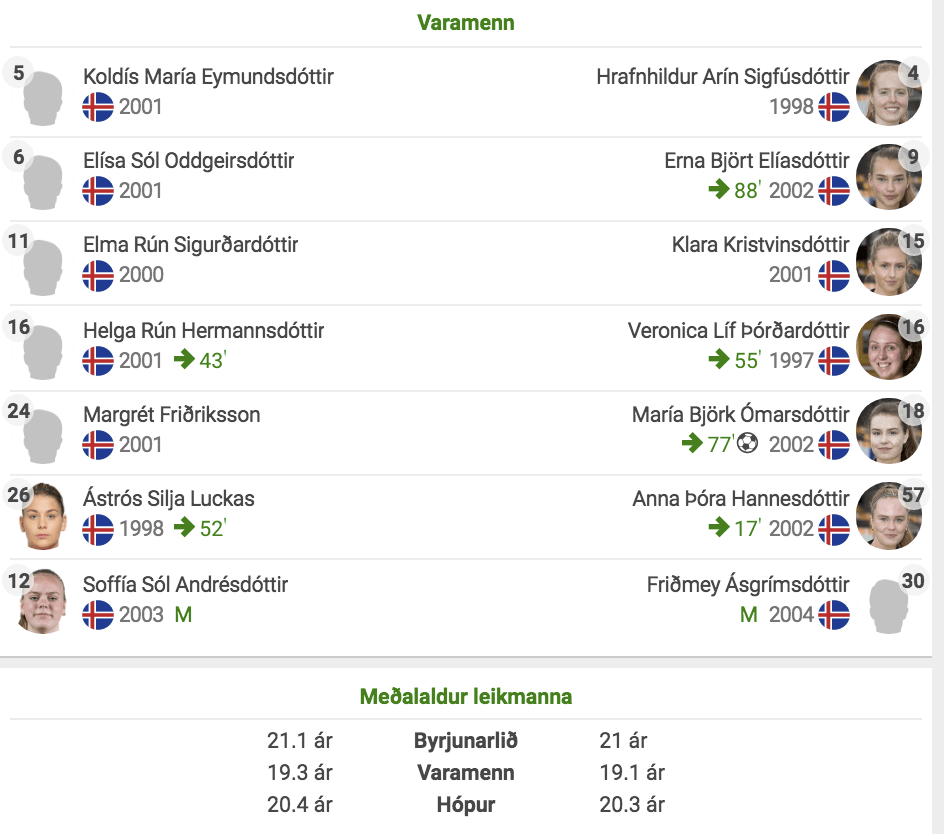This screenshot has width=944, height=834.
Task: Click the substitution arrow next to 43'
Action: click(184, 359)
